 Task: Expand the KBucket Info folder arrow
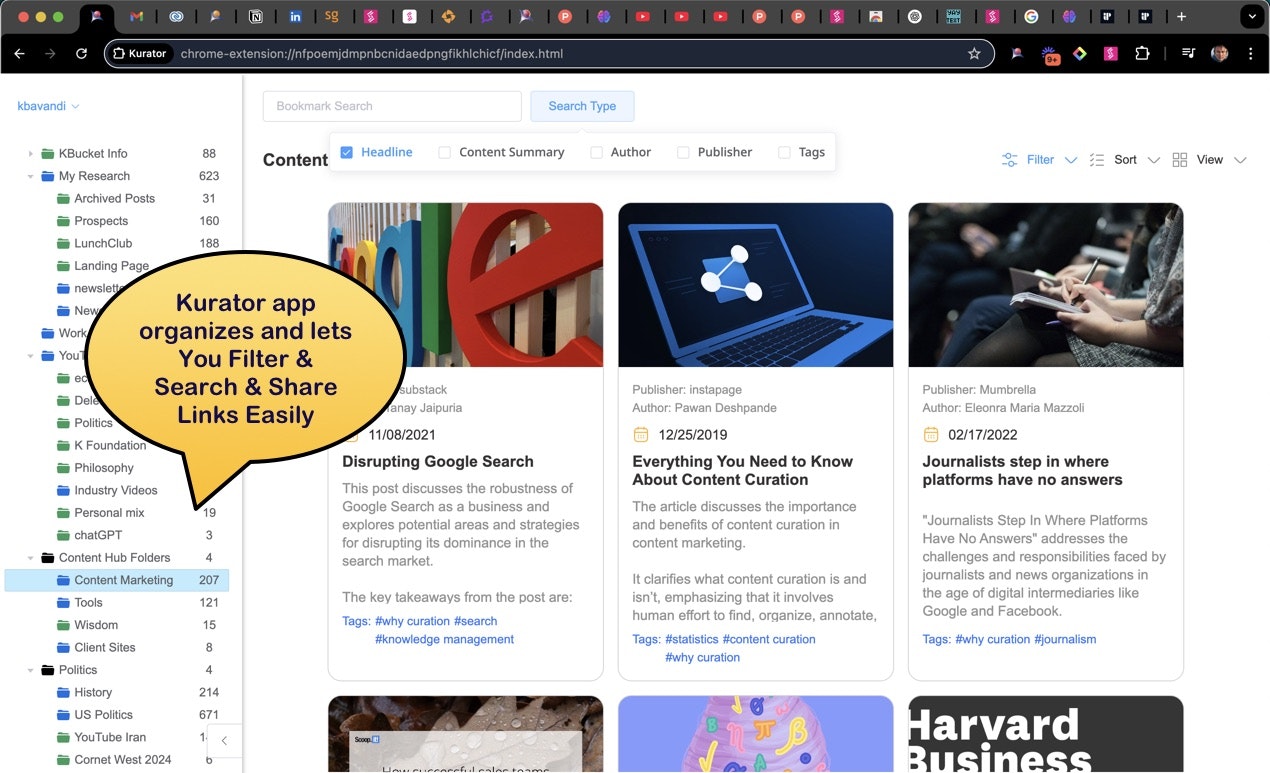point(31,154)
